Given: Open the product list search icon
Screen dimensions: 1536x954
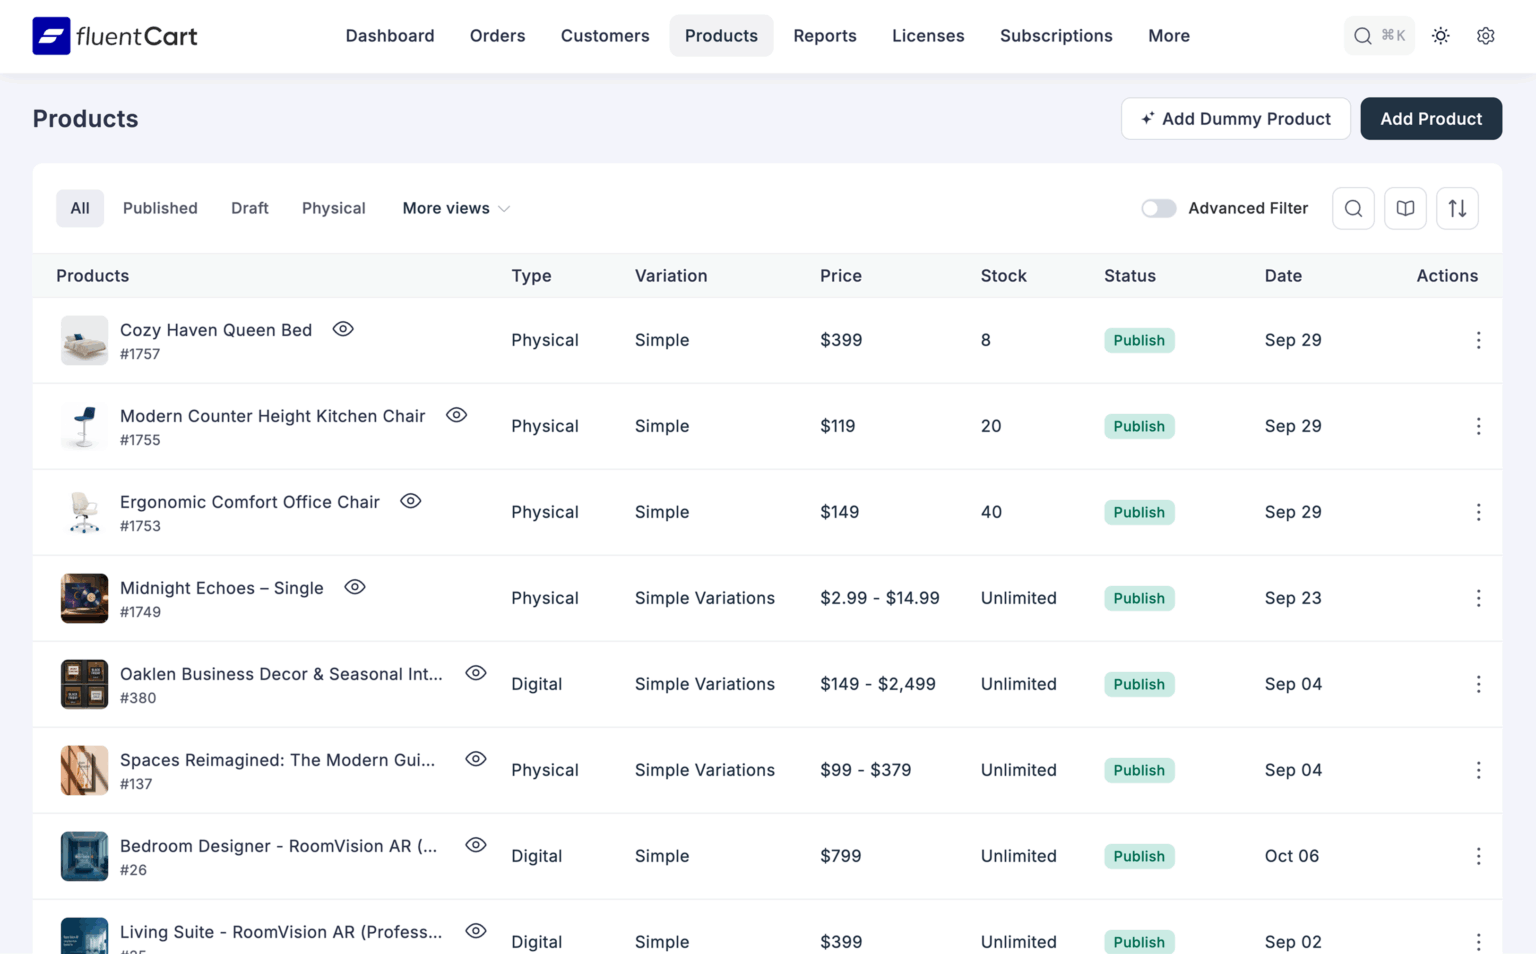Looking at the screenshot, I should (x=1353, y=208).
